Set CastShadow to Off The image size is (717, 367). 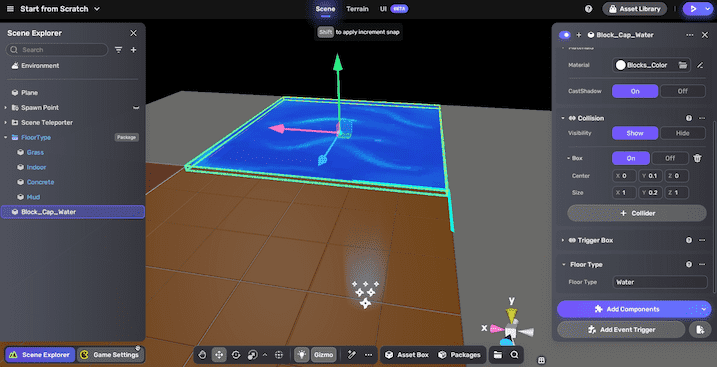click(683, 91)
